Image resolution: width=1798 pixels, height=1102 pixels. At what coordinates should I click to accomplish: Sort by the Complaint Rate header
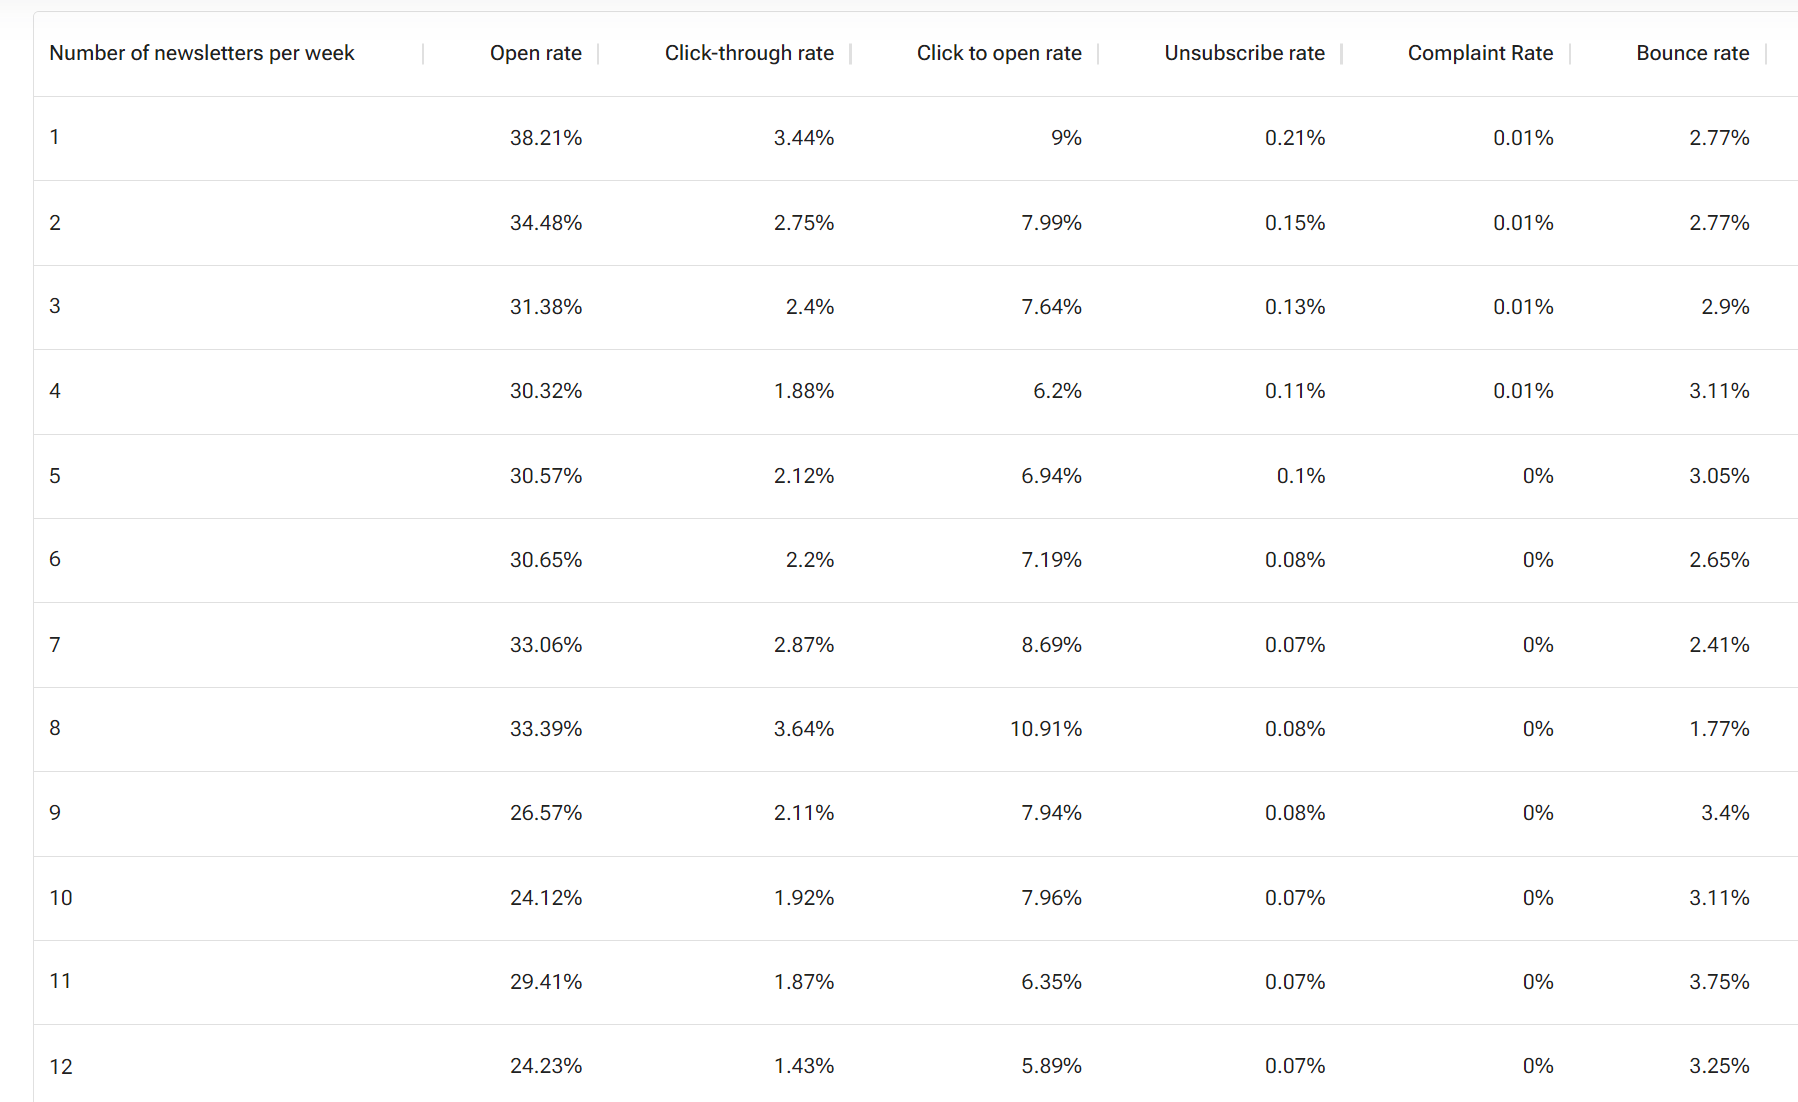[x=1480, y=53]
